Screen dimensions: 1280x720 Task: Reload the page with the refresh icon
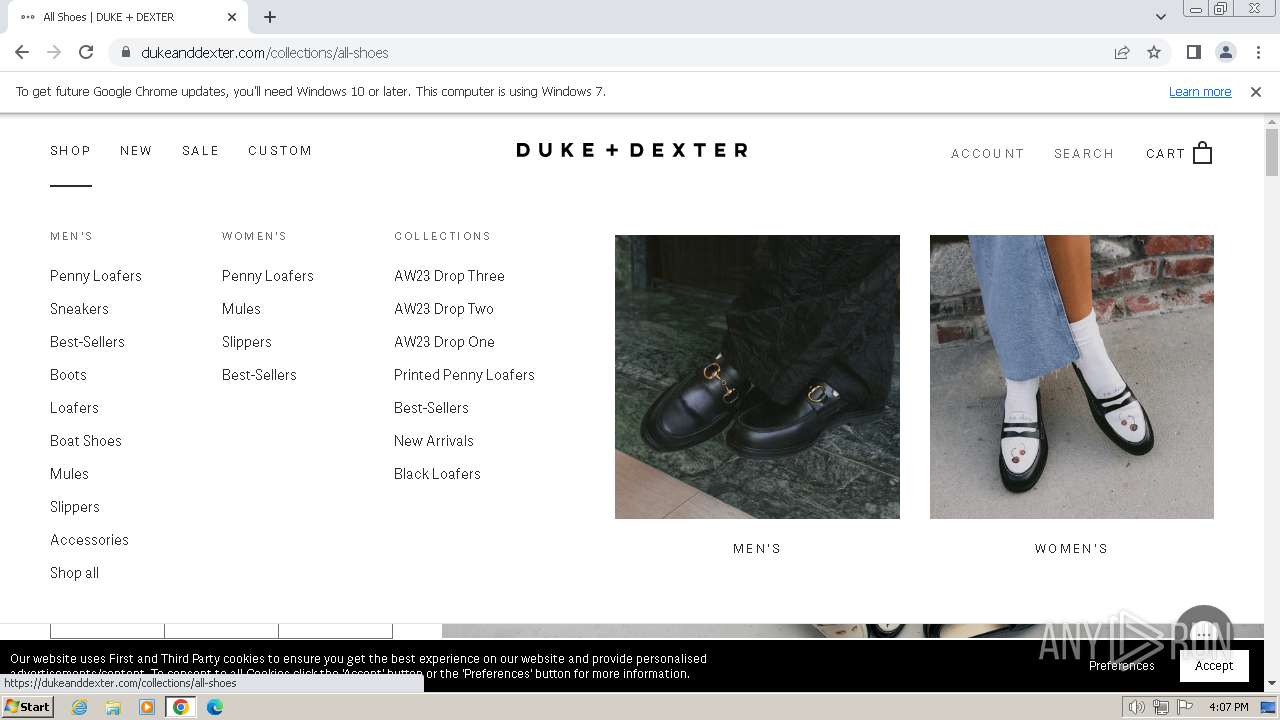86,52
